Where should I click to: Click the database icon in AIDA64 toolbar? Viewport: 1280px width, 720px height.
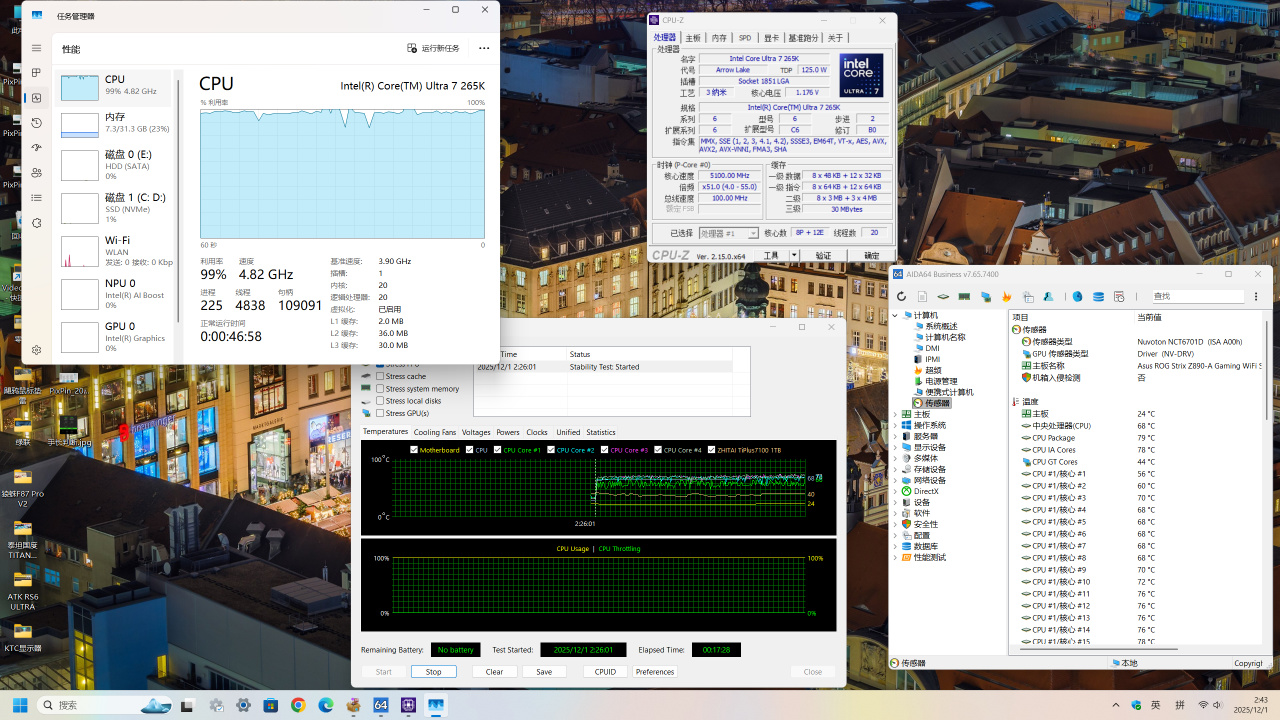[1099, 297]
